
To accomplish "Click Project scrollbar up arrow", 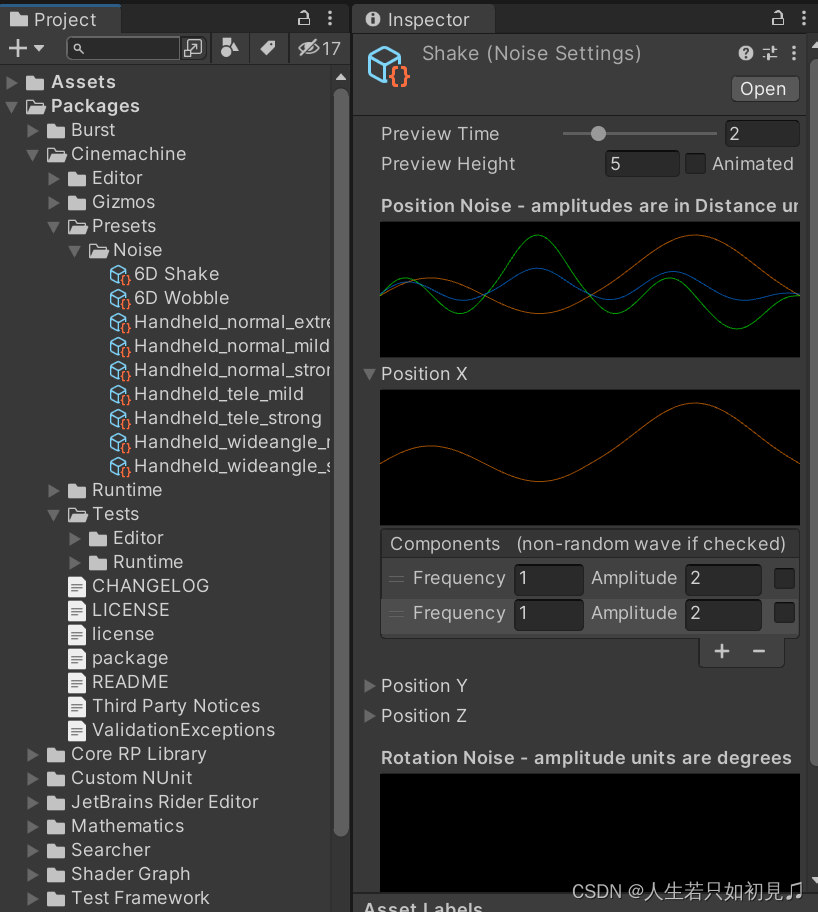I will click(x=342, y=77).
